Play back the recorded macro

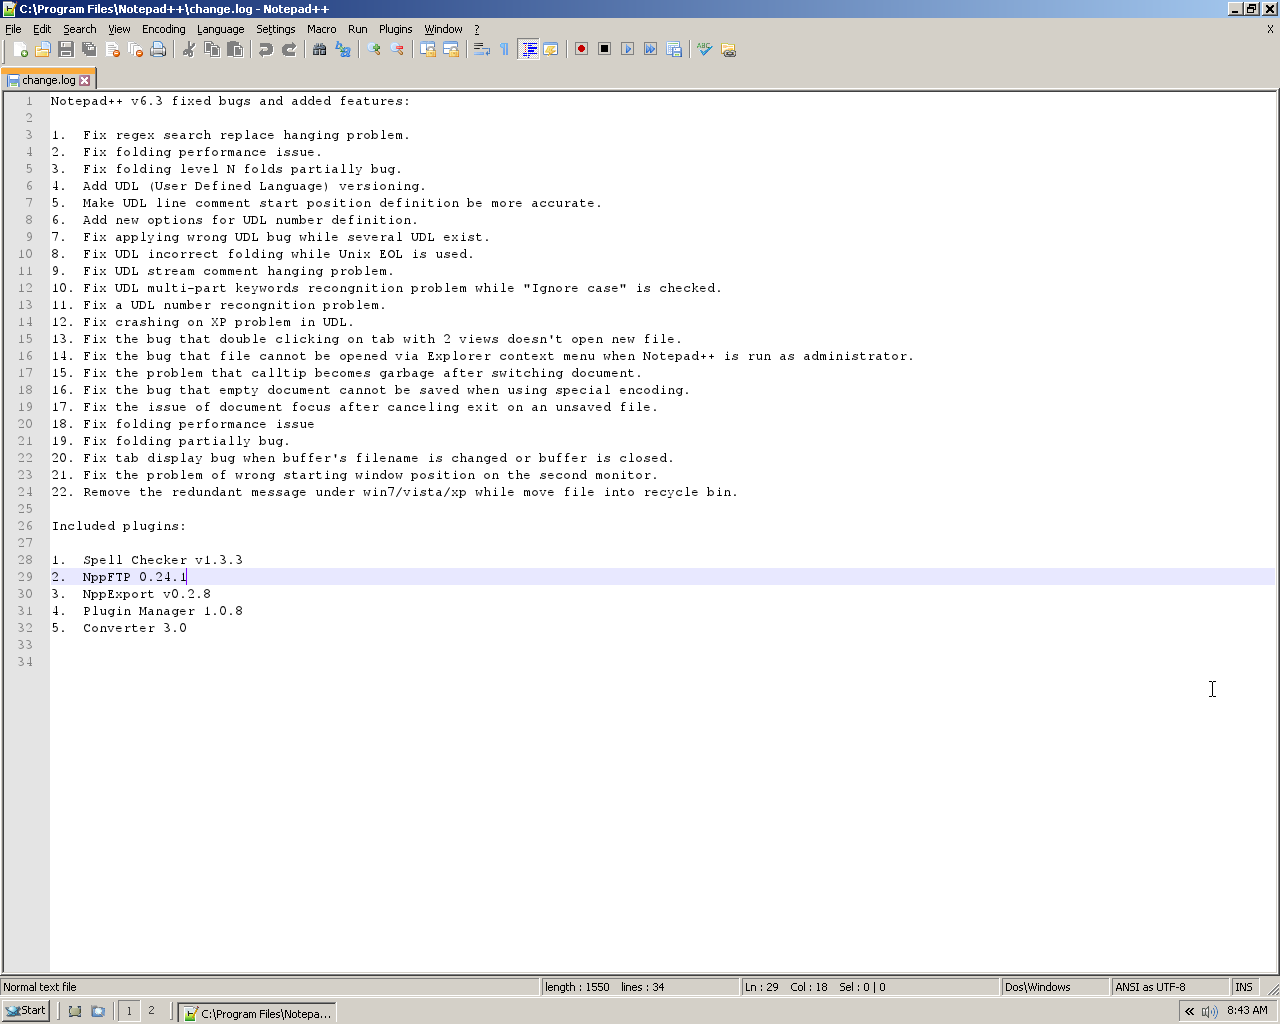(627, 49)
